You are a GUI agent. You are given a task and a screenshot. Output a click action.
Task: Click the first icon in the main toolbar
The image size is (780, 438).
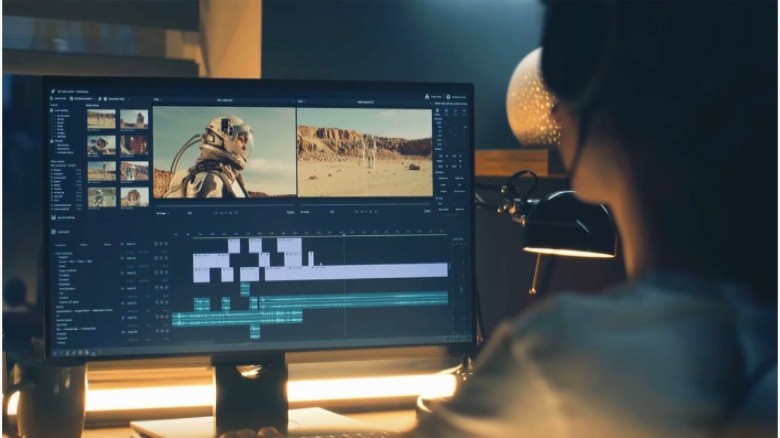(x=51, y=99)
